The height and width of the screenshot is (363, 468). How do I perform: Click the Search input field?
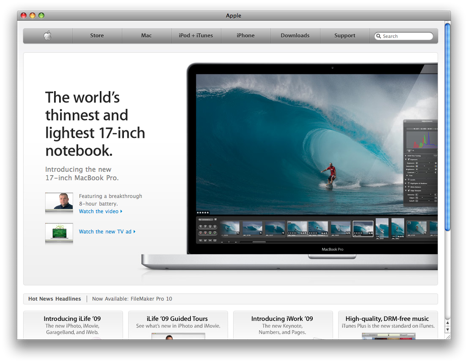click(404, 36)
